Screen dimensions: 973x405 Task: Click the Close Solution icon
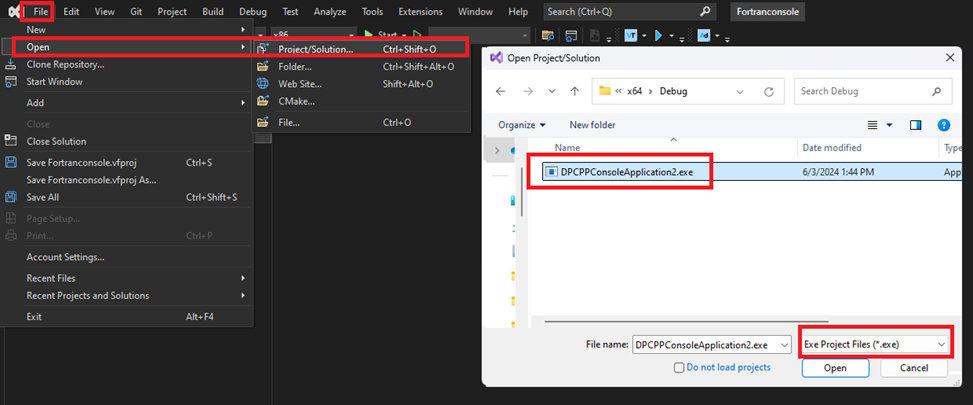[11, 141]
